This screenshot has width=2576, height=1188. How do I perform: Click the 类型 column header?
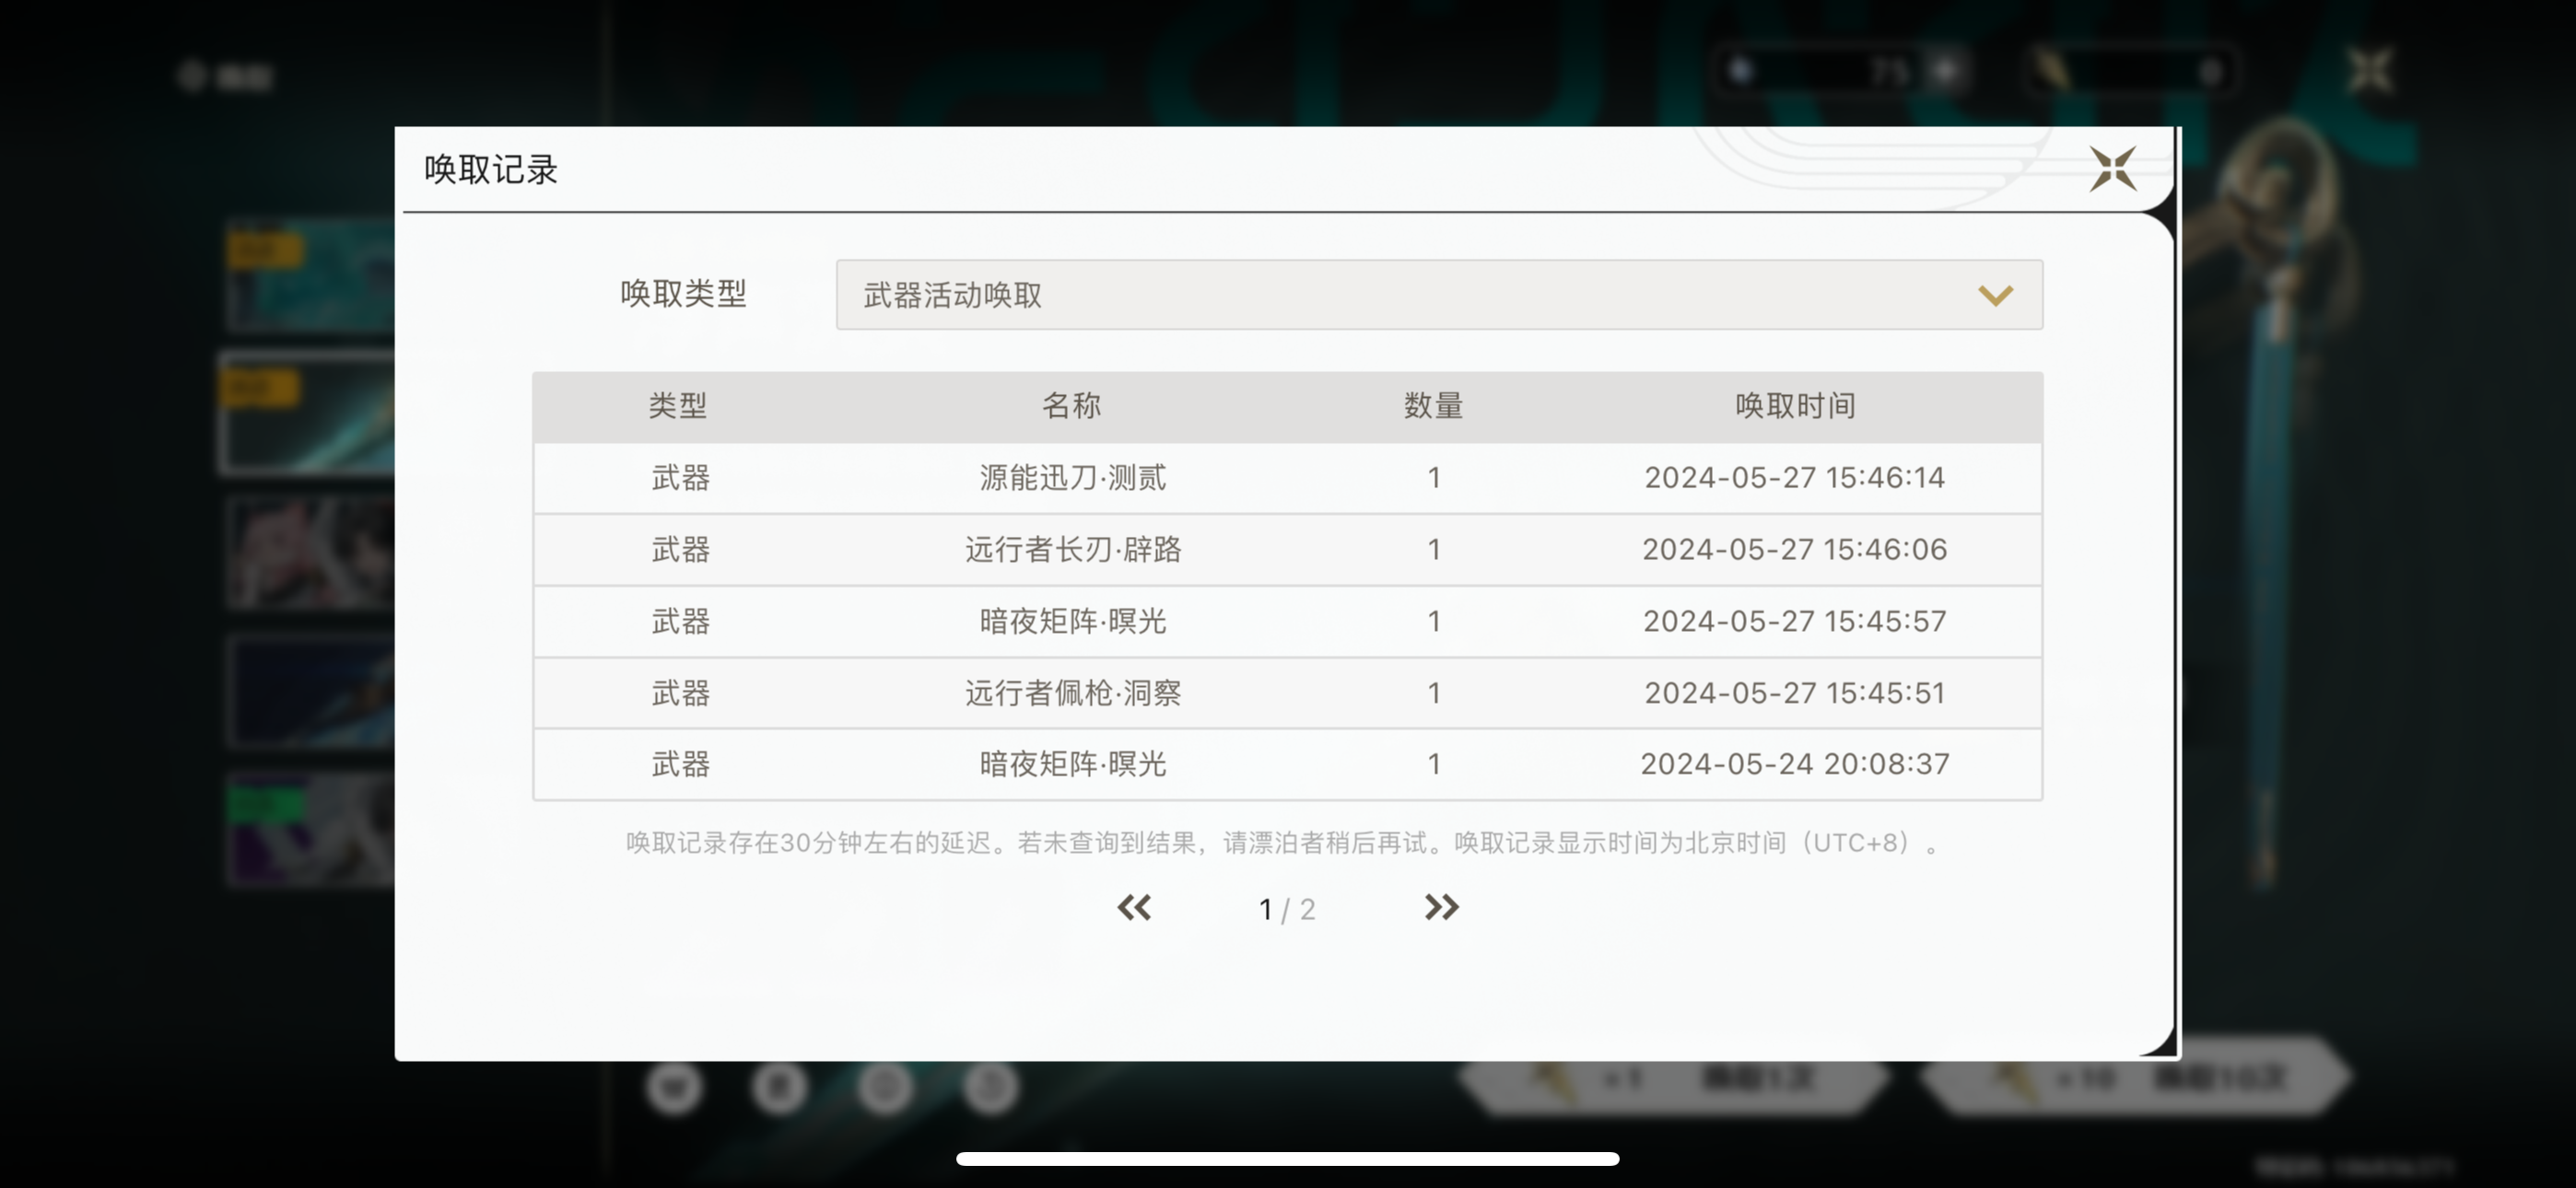(678, 406)
